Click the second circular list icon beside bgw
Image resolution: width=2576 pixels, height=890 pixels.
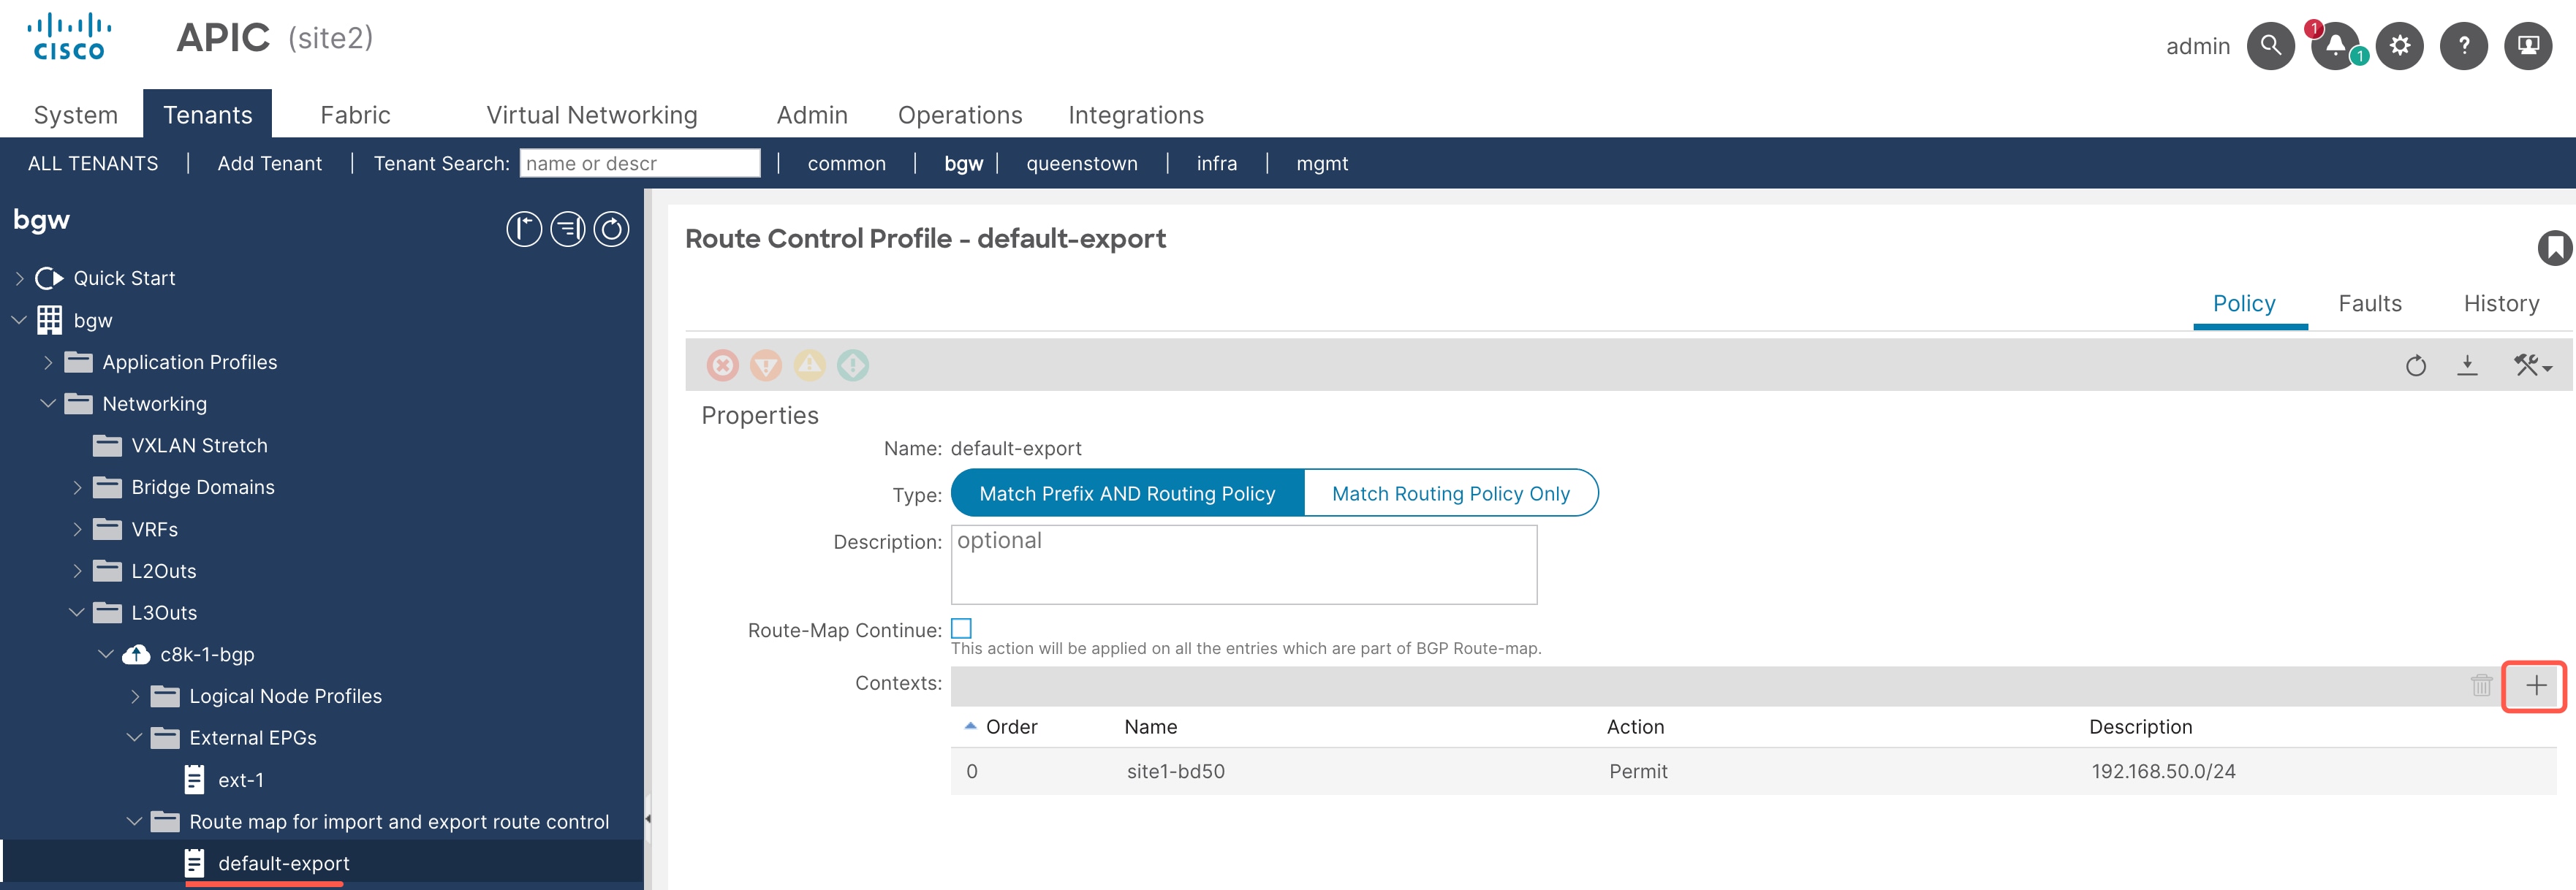pos(567,229)
